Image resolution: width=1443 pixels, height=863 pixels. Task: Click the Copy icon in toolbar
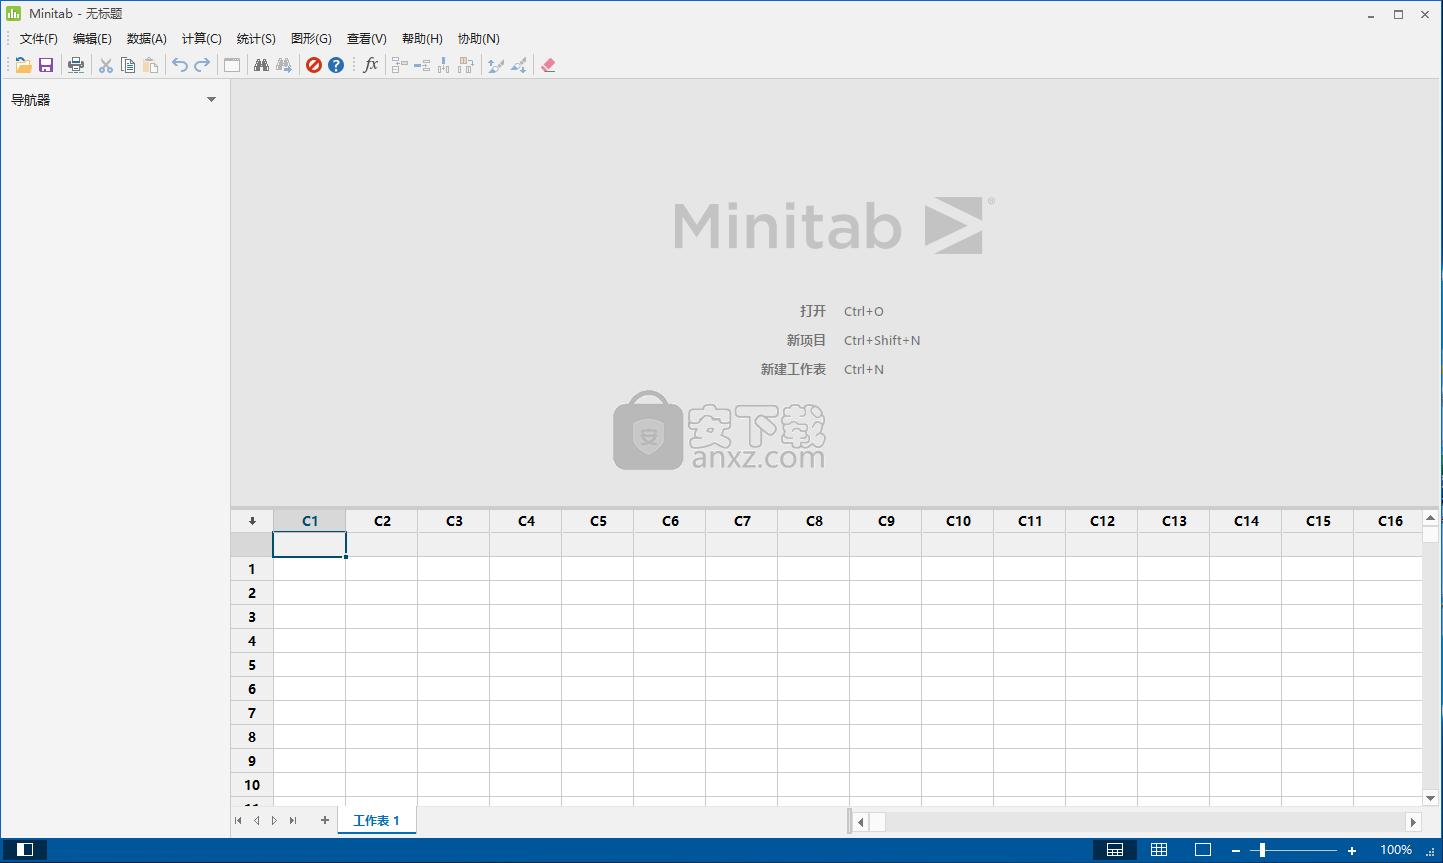pyautogui.click(x=128, y=65)
